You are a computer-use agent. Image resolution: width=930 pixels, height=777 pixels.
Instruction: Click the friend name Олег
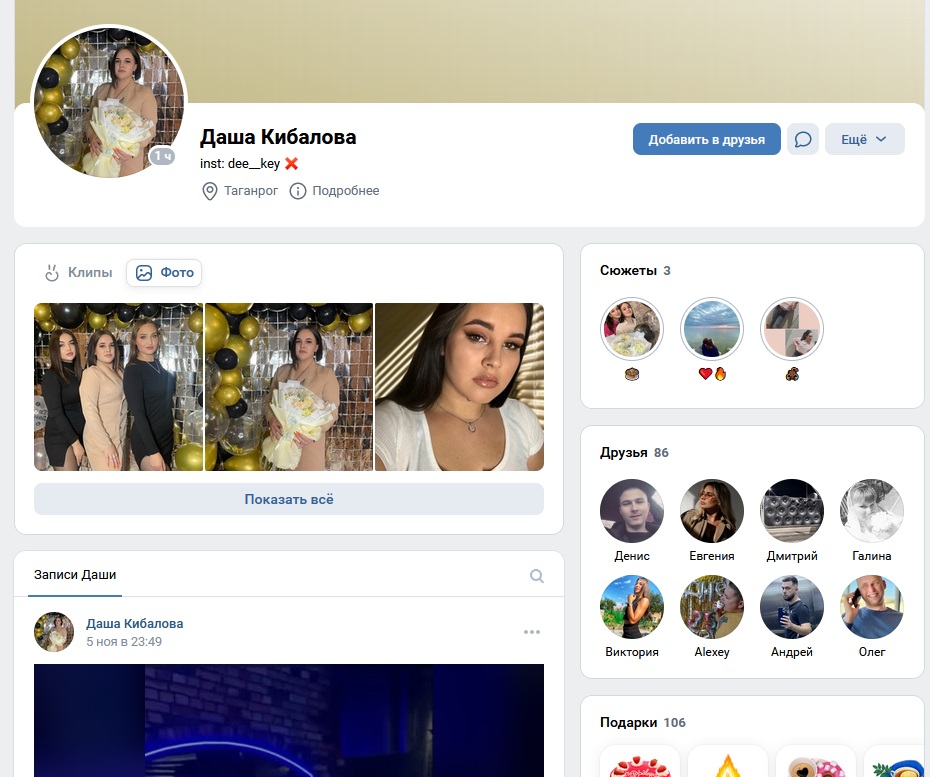coord(872,652)
